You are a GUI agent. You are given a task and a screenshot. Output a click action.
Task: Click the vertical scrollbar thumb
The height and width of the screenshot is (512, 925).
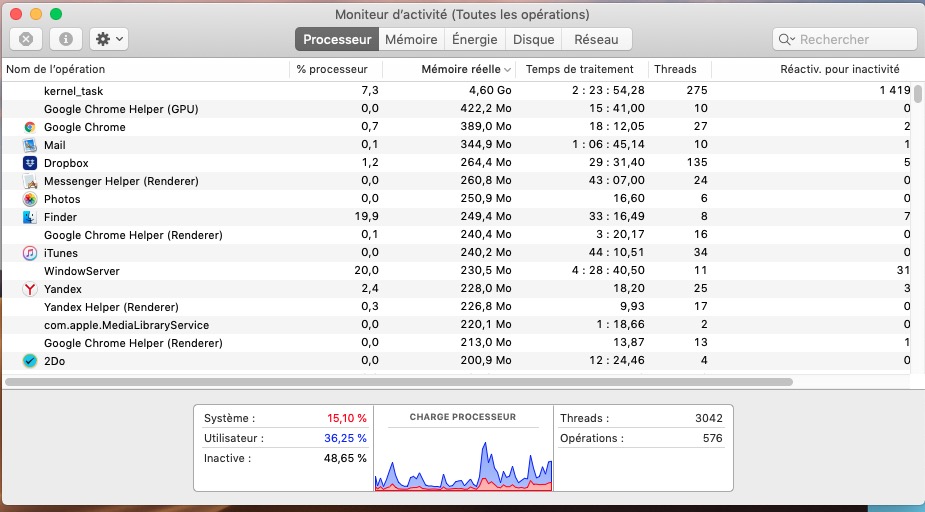tap(918, 94)
